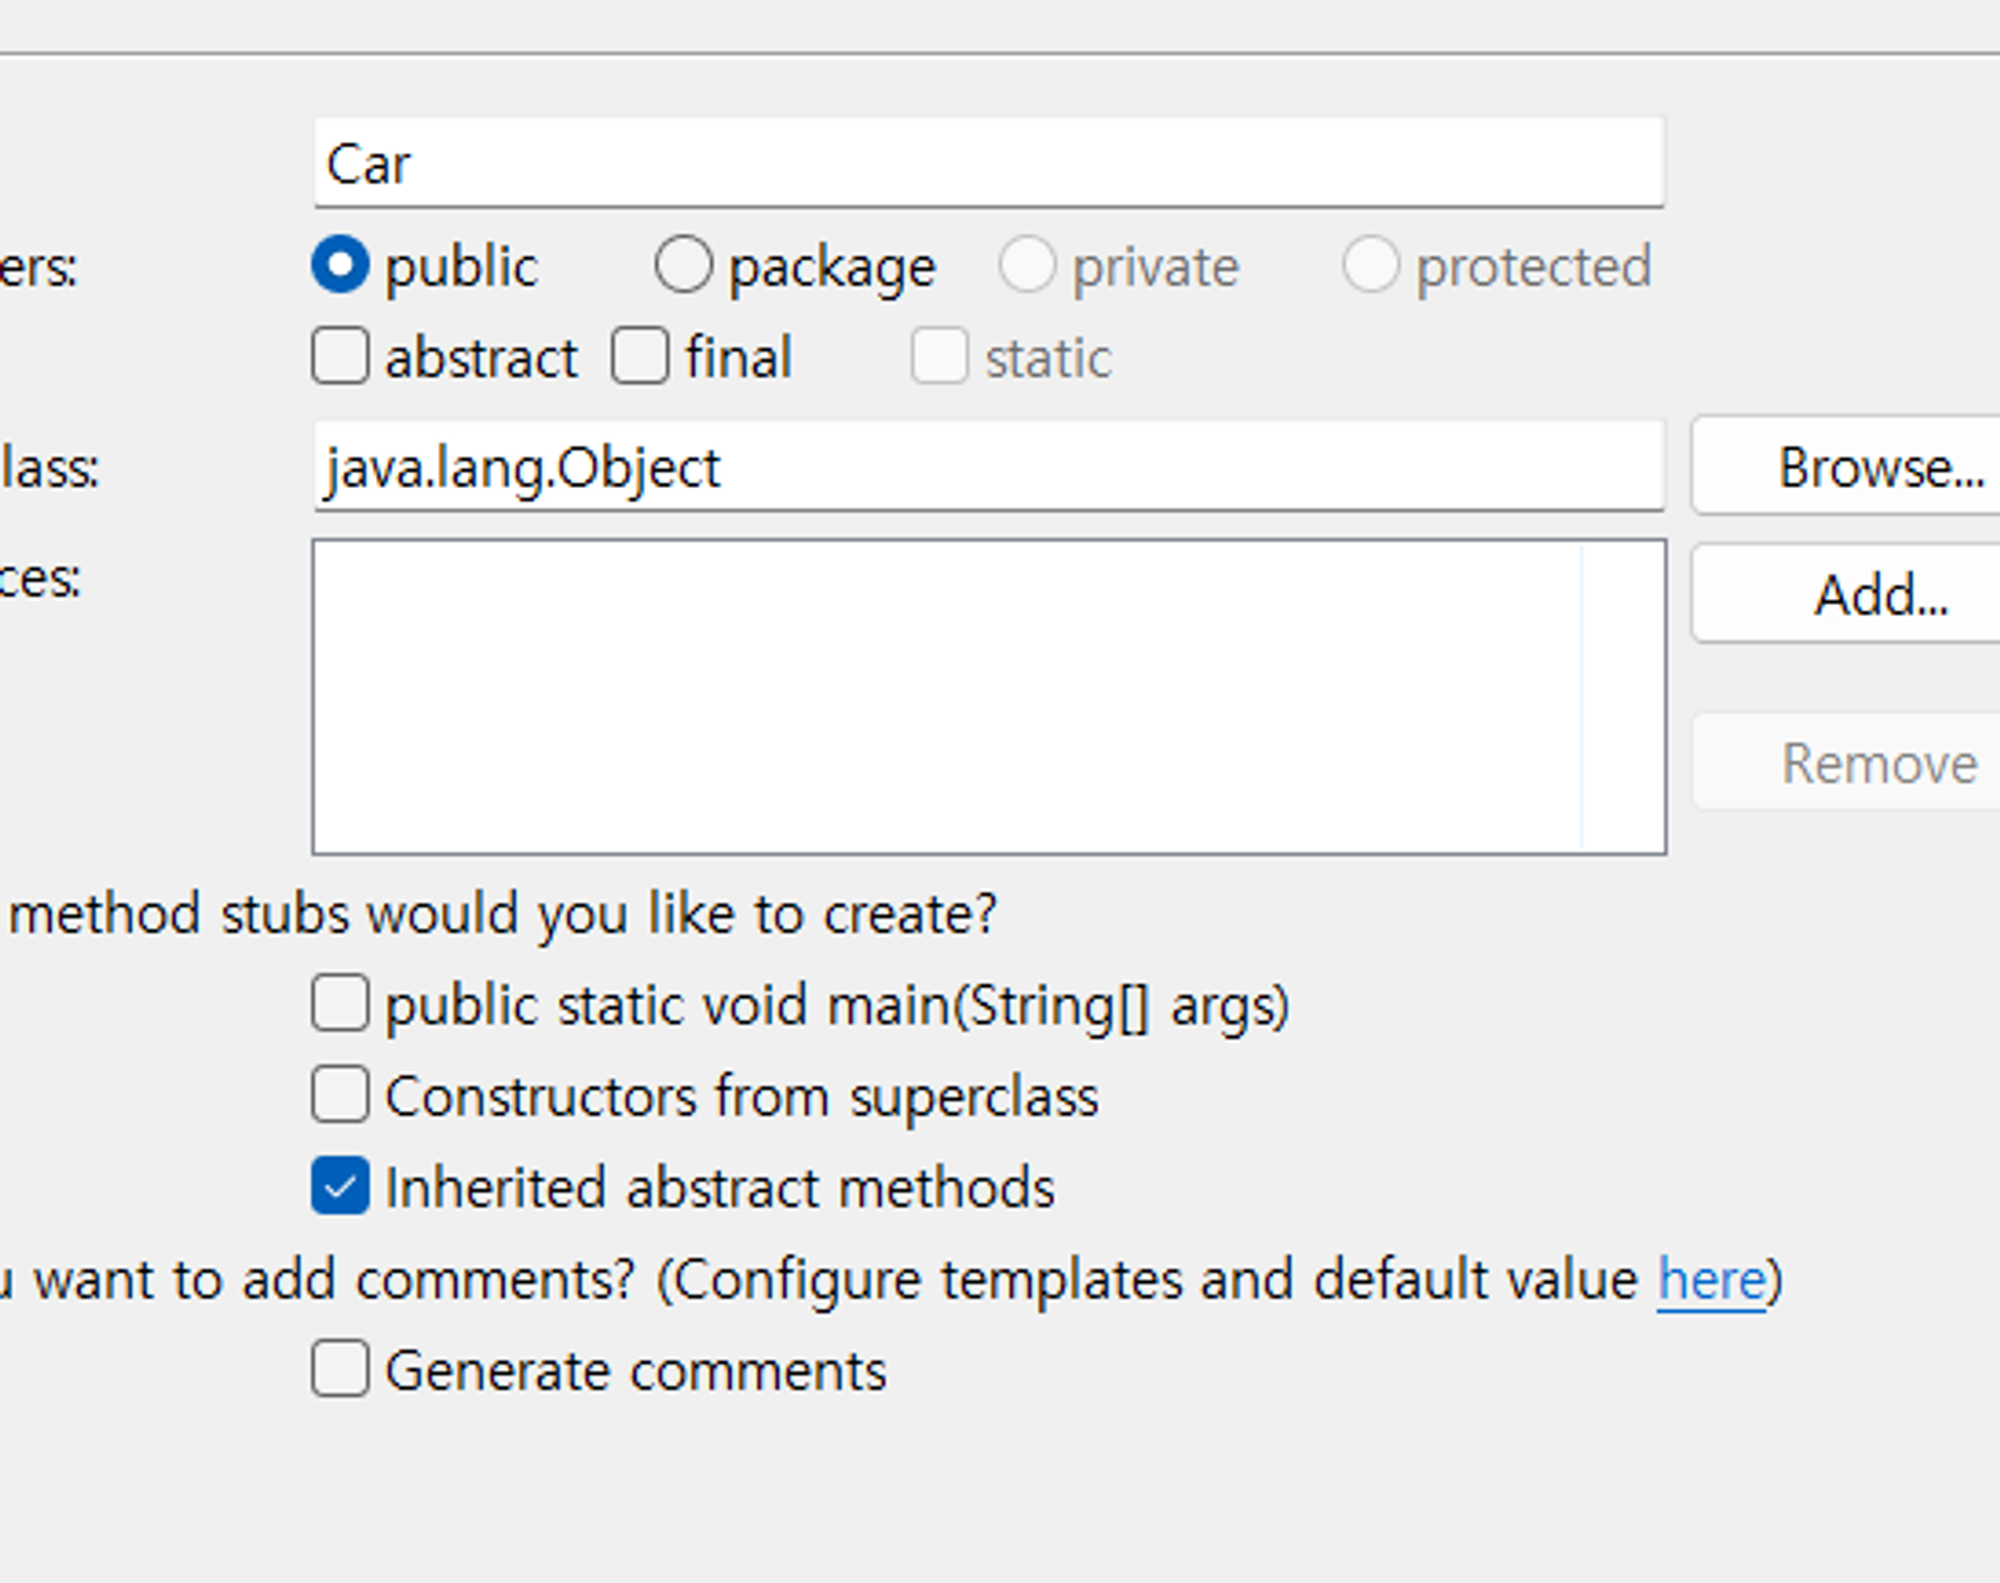Click inside the empty interfaces list
The height and width of the screenshot is (1583, 2000).
pos(946,697)
